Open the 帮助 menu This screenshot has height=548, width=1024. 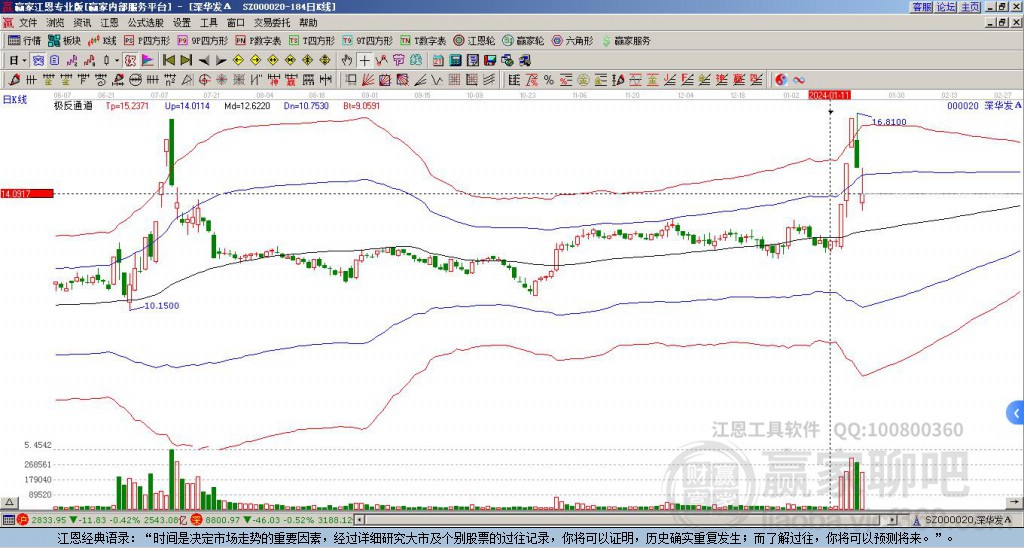pos(308,23)
